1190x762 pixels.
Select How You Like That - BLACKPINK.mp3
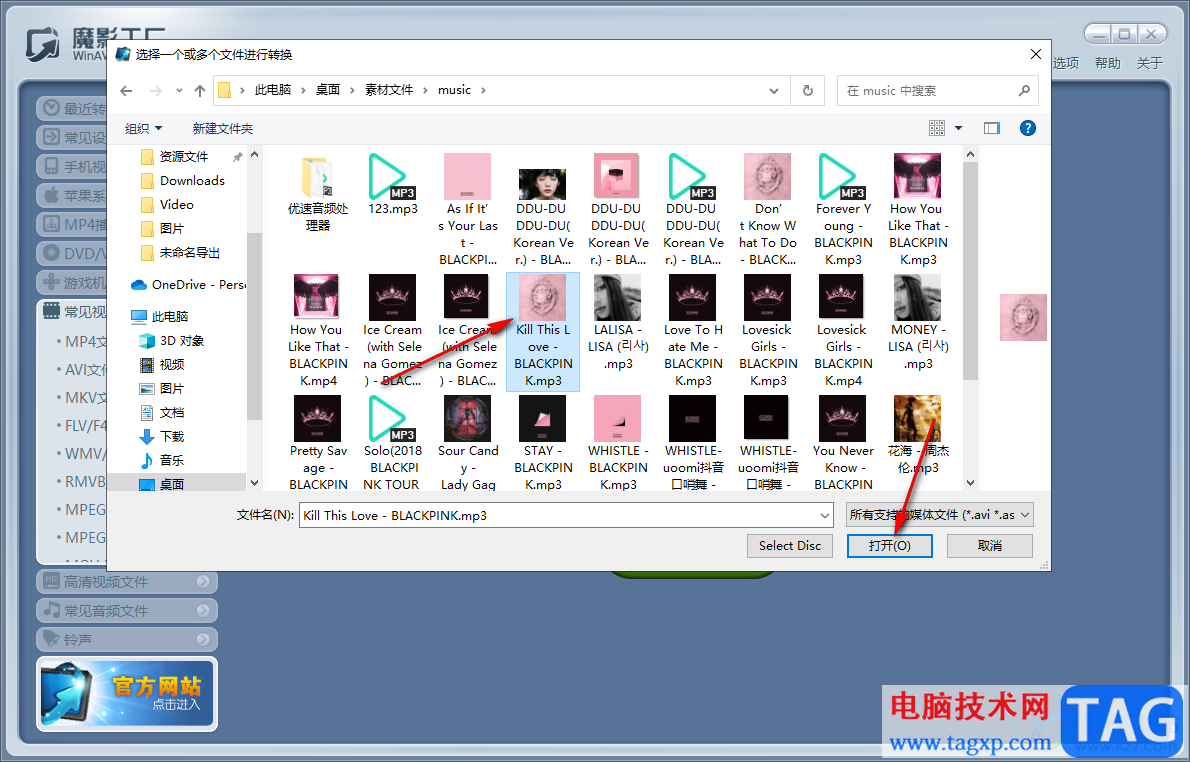coord(918,209)
